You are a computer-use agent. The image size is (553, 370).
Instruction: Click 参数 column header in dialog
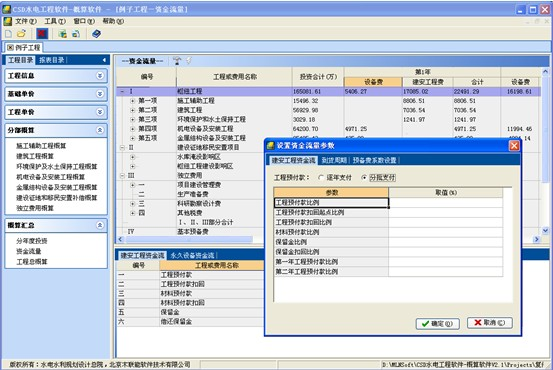[x=332, y=193]
